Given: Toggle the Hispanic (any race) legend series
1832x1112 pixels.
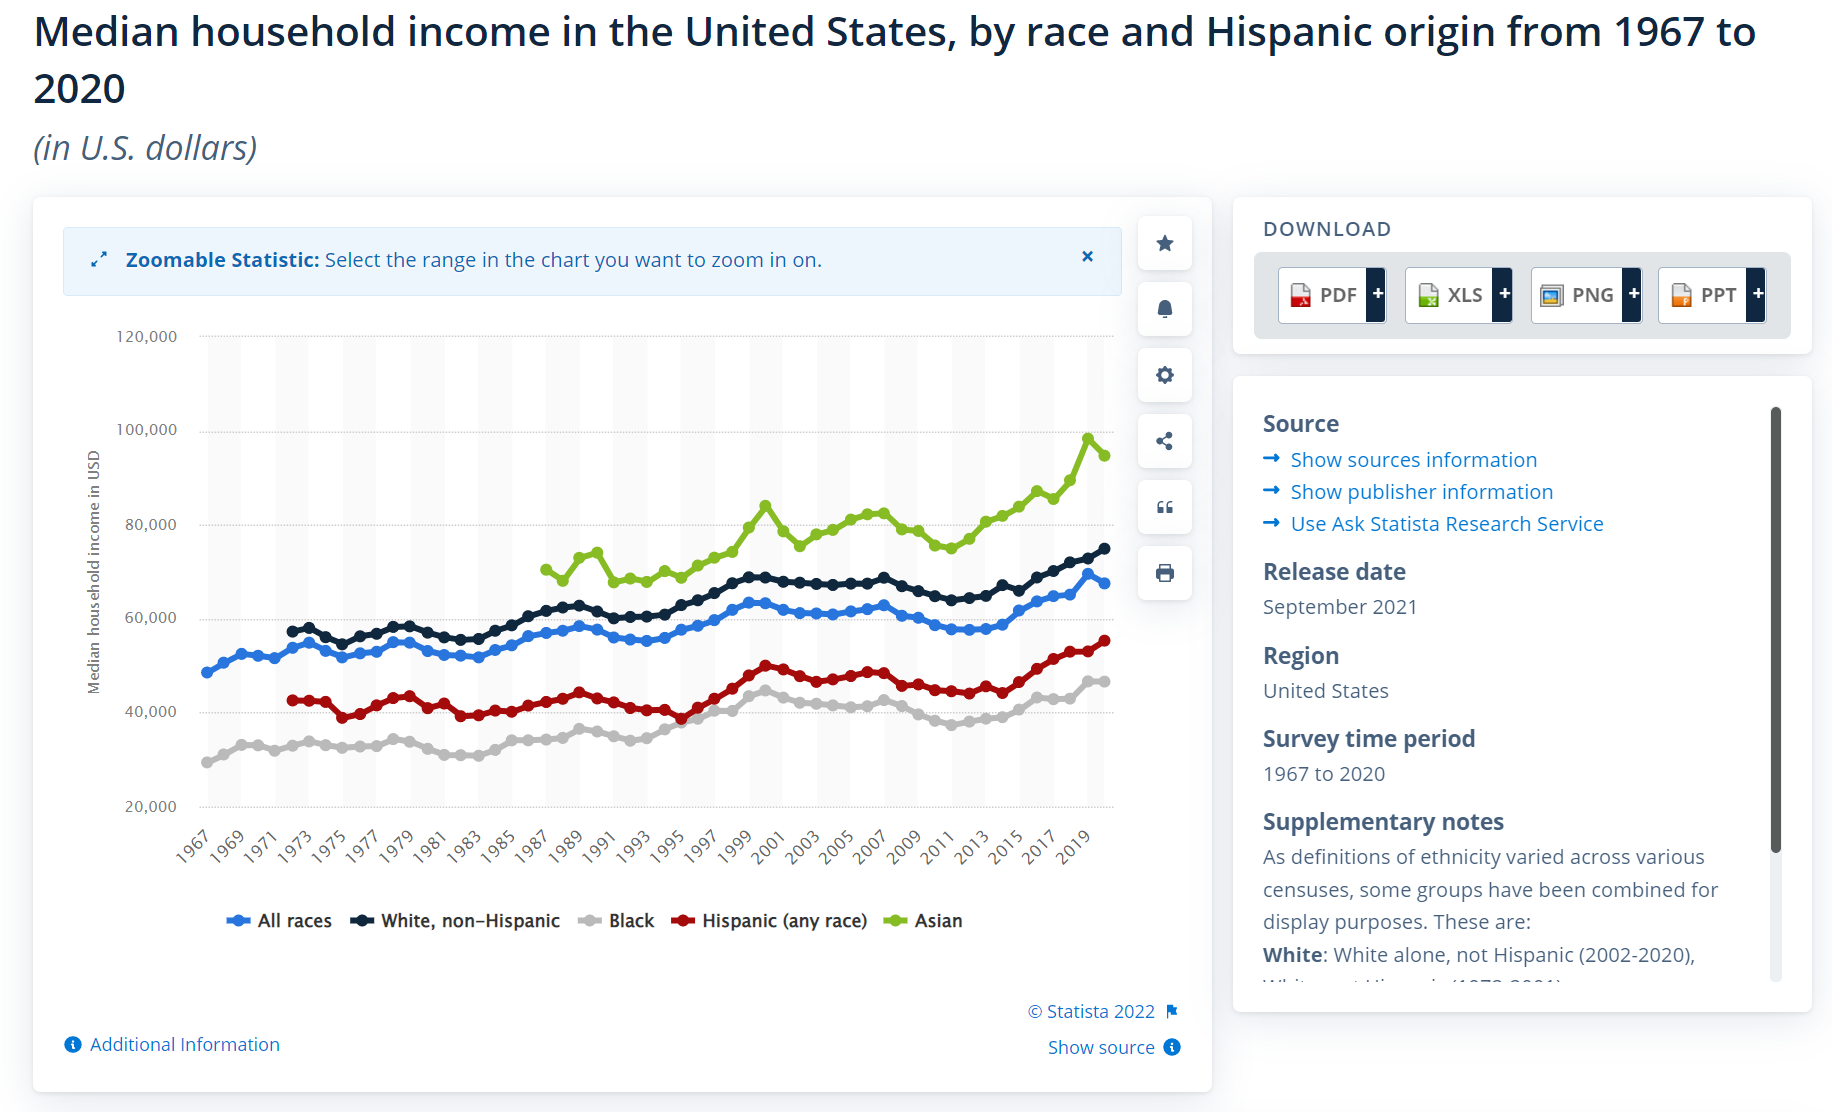Looking at the screenshot, I should click(x=770, y=921).
